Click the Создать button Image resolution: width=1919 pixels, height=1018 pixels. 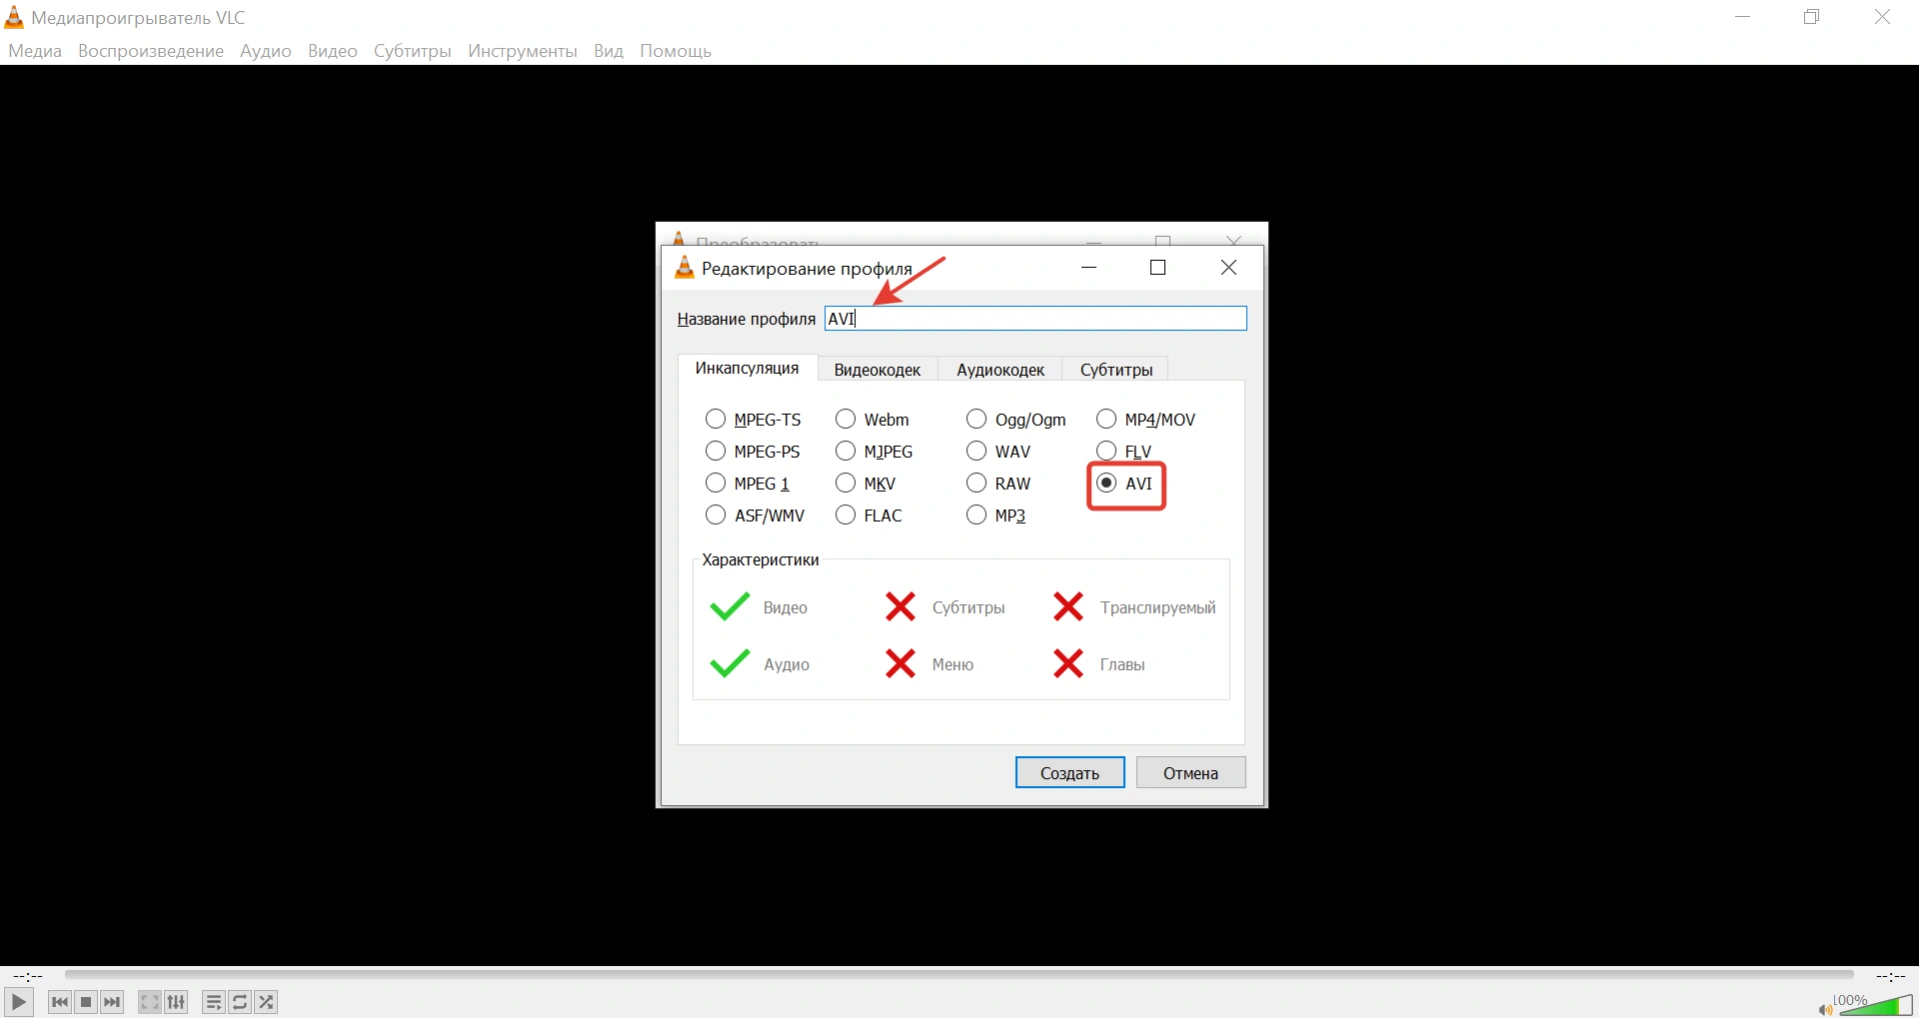(x=1069, y=773)
